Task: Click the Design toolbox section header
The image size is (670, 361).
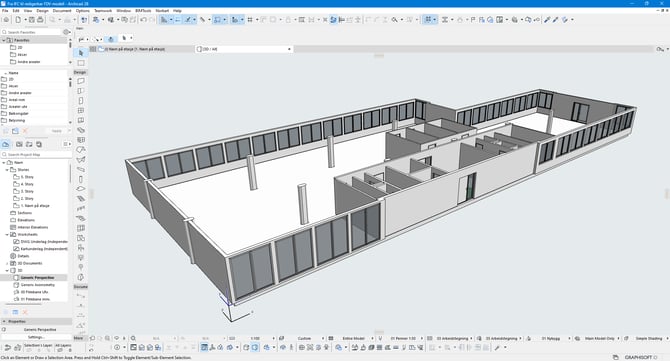Action: 80,72
